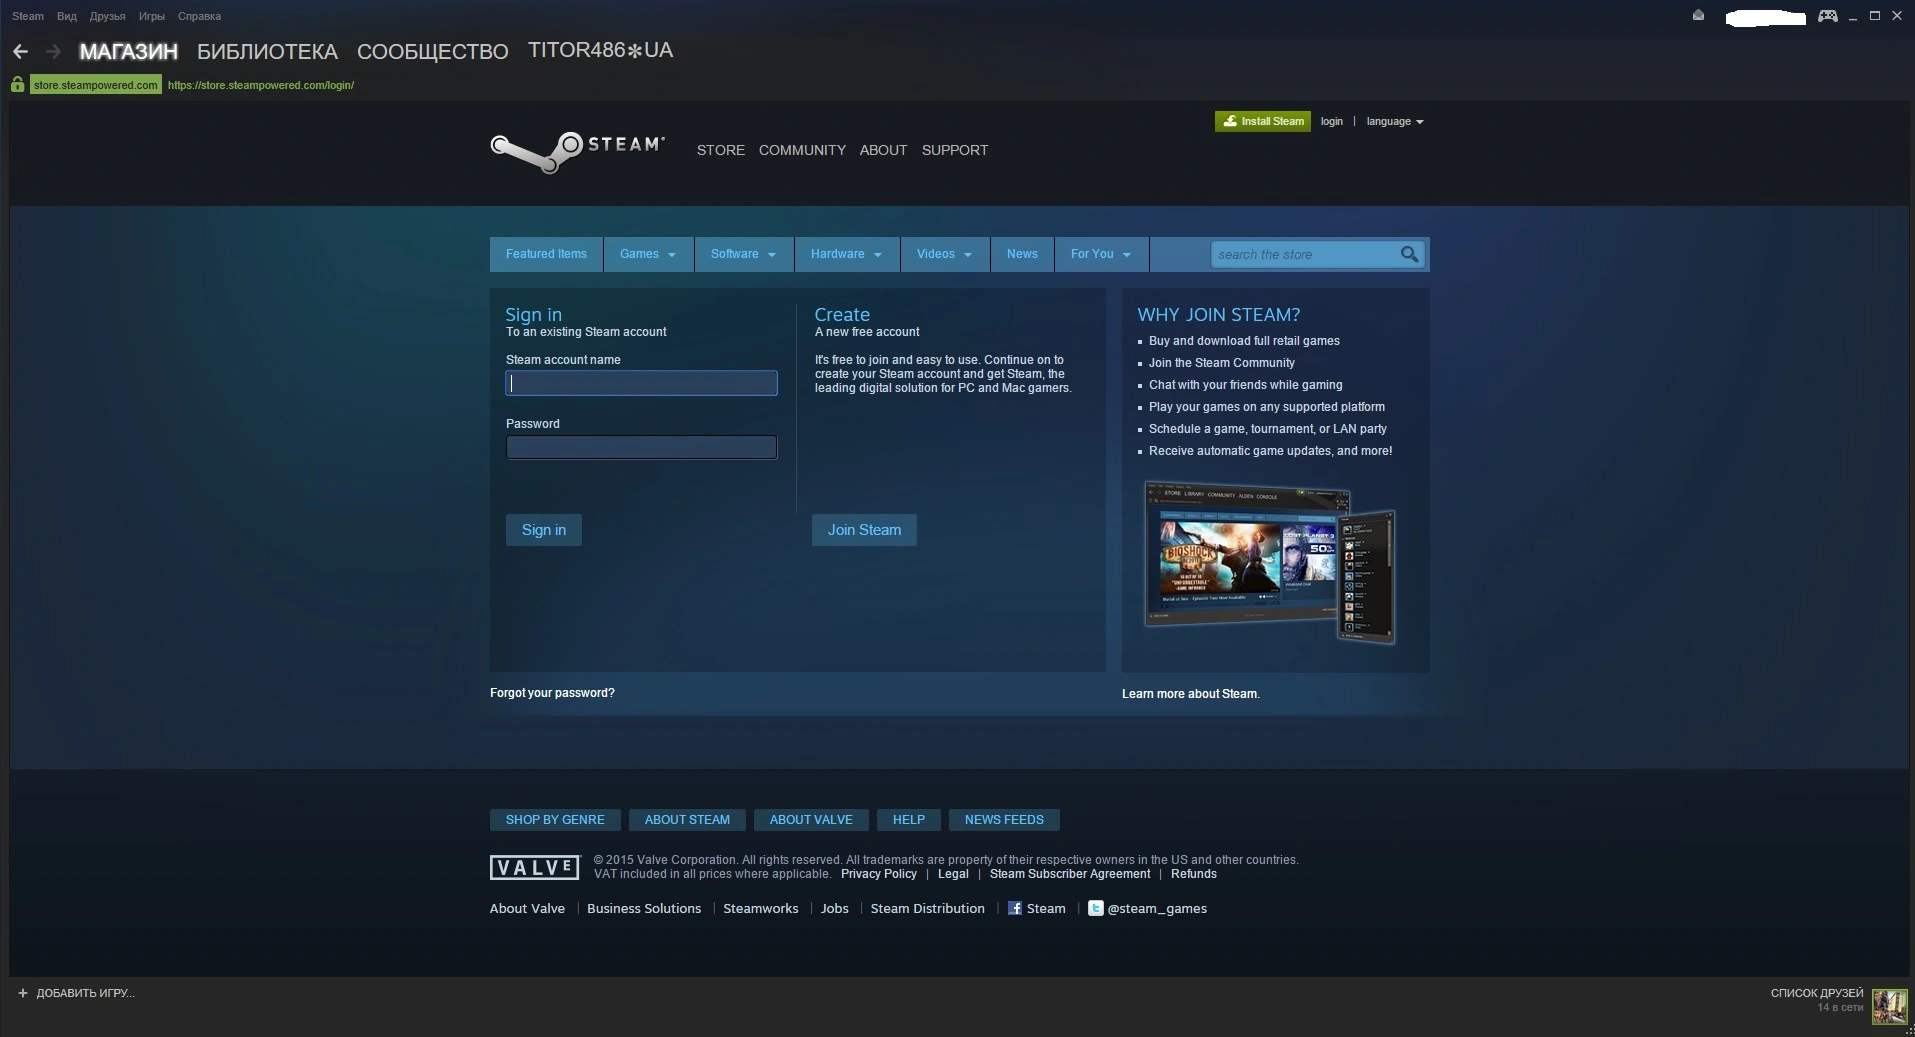Expand the Software dropdown menu
The image size is (1915, 1037).
point(744,254)
